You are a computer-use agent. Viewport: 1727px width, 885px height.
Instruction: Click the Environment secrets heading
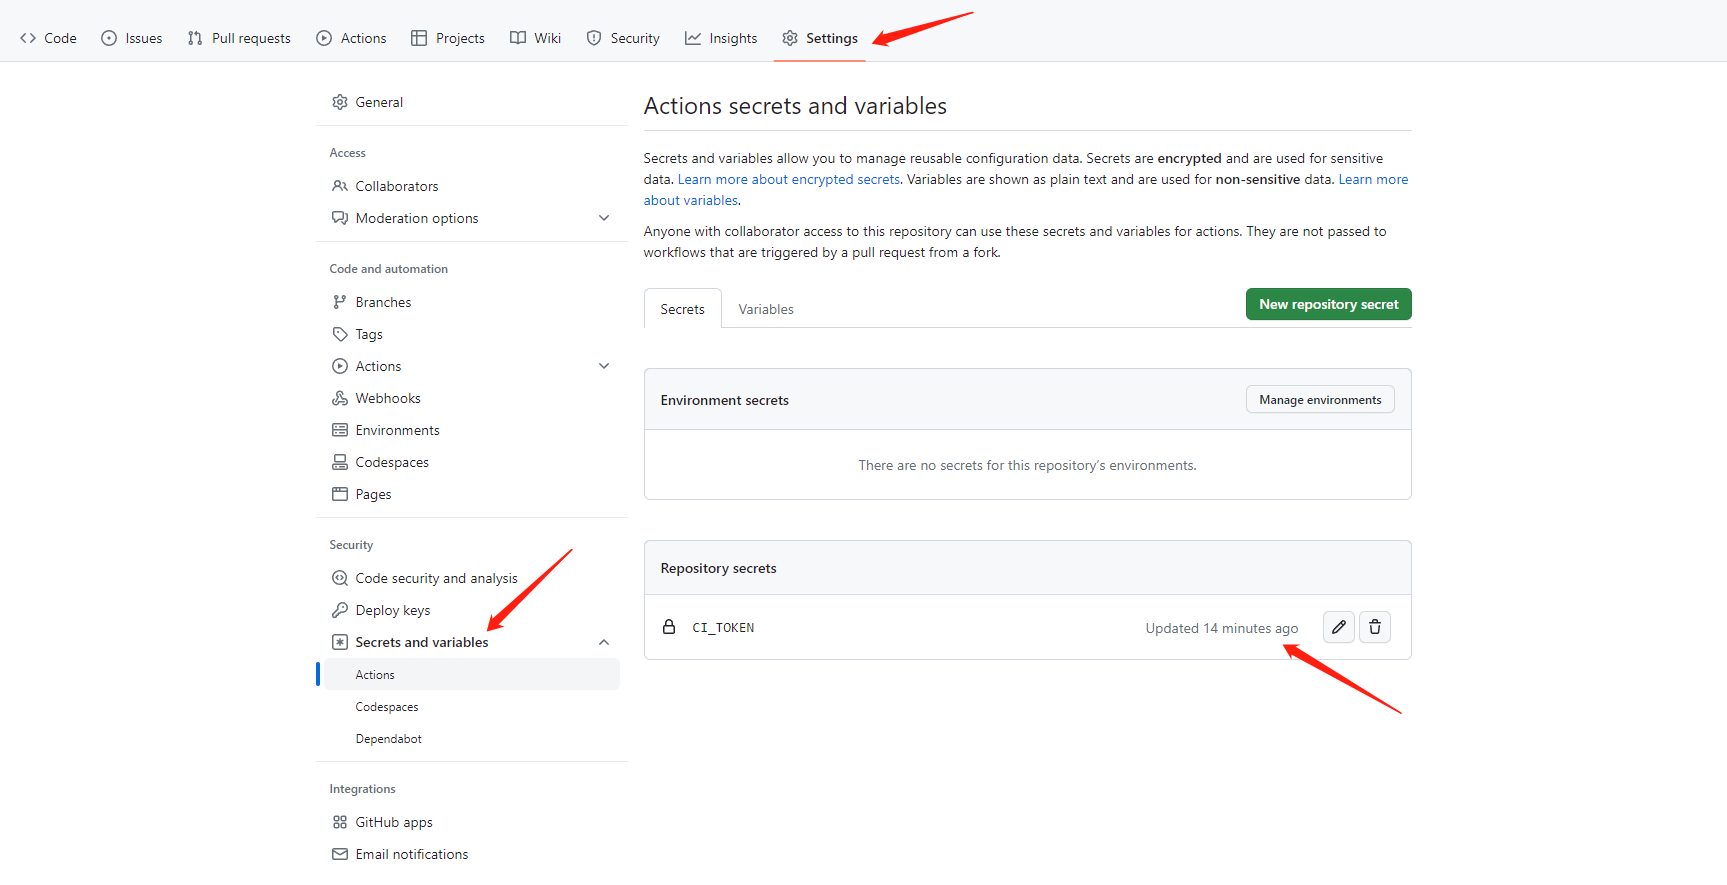click(724, 400)
